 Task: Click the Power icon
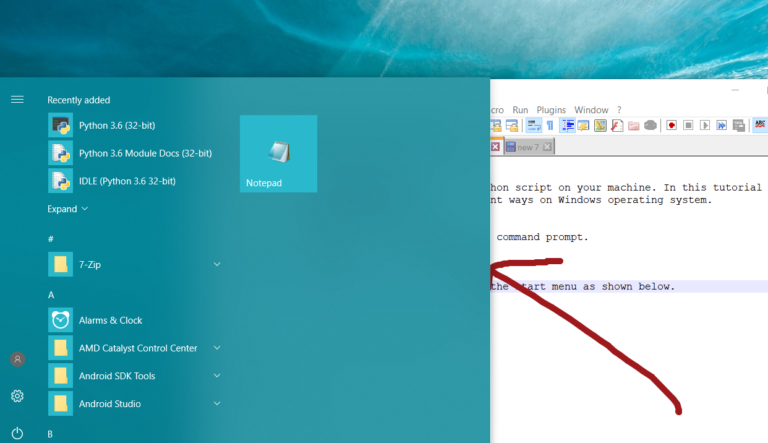(17, 432)
